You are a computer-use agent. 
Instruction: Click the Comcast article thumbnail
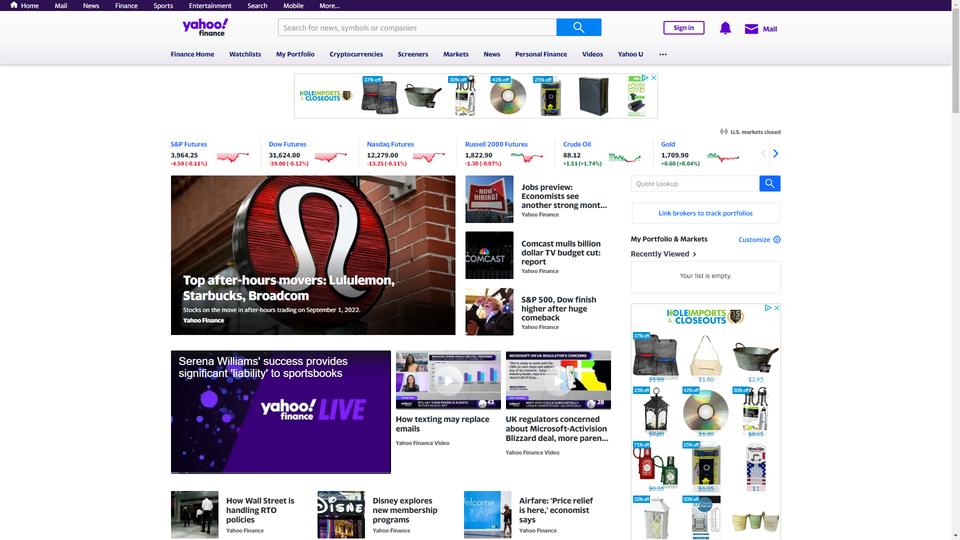[x=489, y=255]
